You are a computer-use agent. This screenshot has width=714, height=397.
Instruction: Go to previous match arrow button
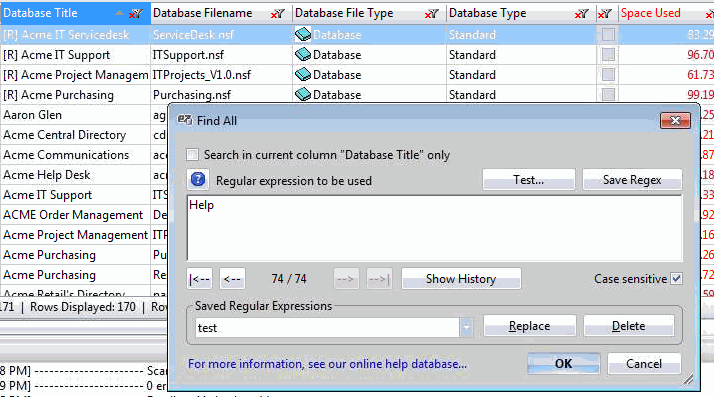pos(232,279)
